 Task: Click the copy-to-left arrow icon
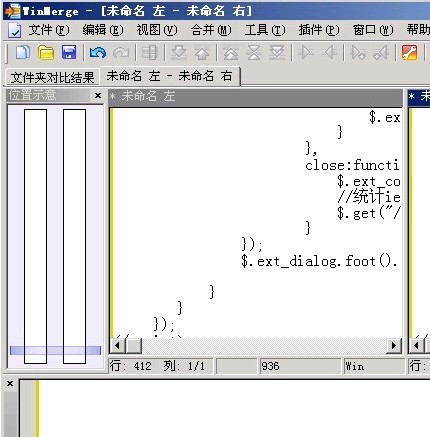point(329,53)
